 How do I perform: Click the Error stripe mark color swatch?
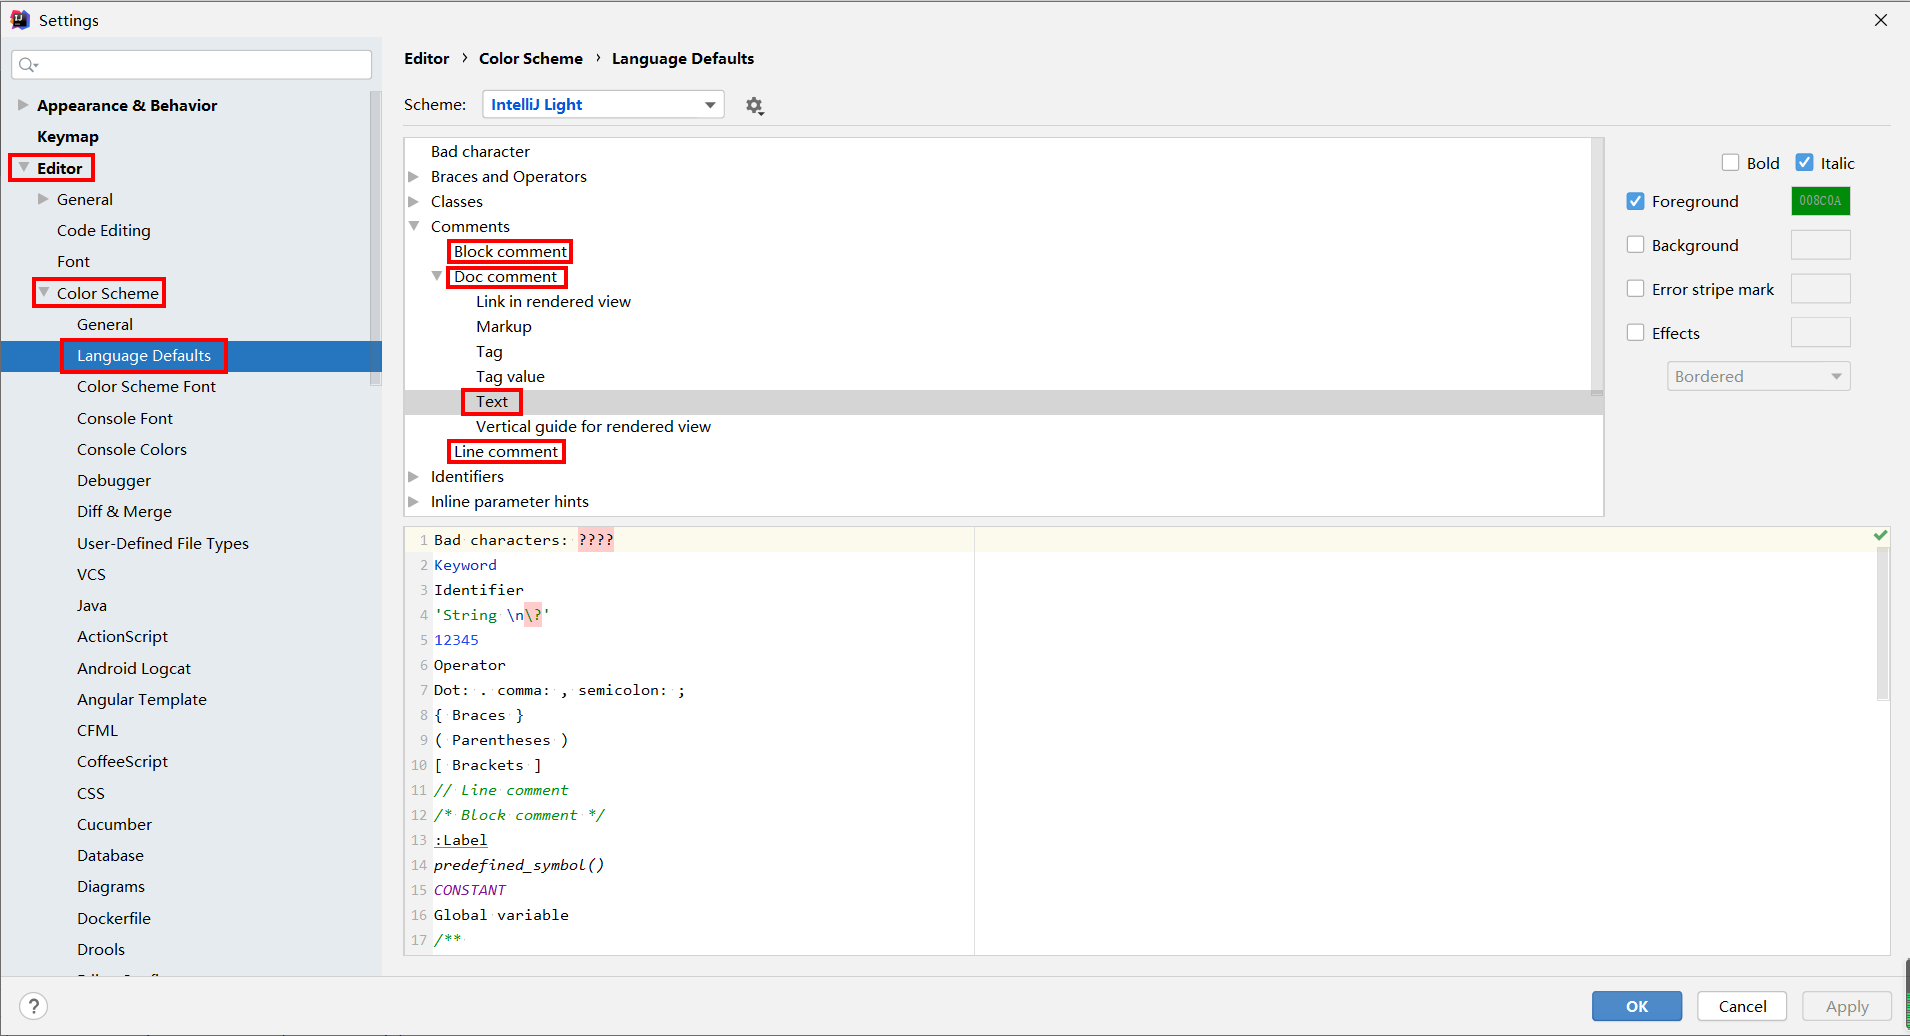pyautogui.click(x=1820, y=289)
